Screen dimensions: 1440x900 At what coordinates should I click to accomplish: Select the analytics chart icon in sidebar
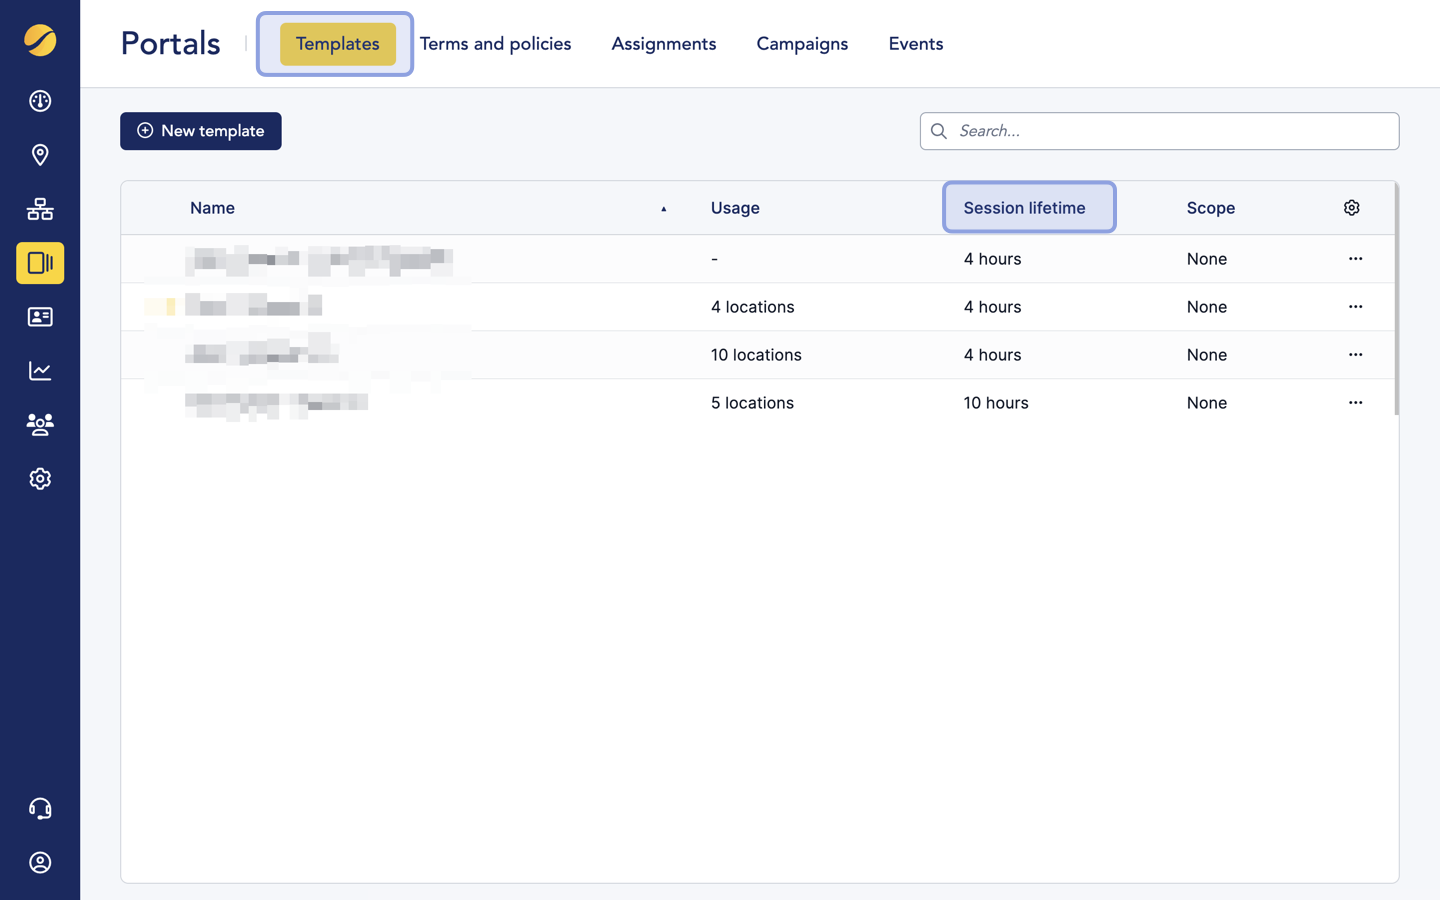40,370
